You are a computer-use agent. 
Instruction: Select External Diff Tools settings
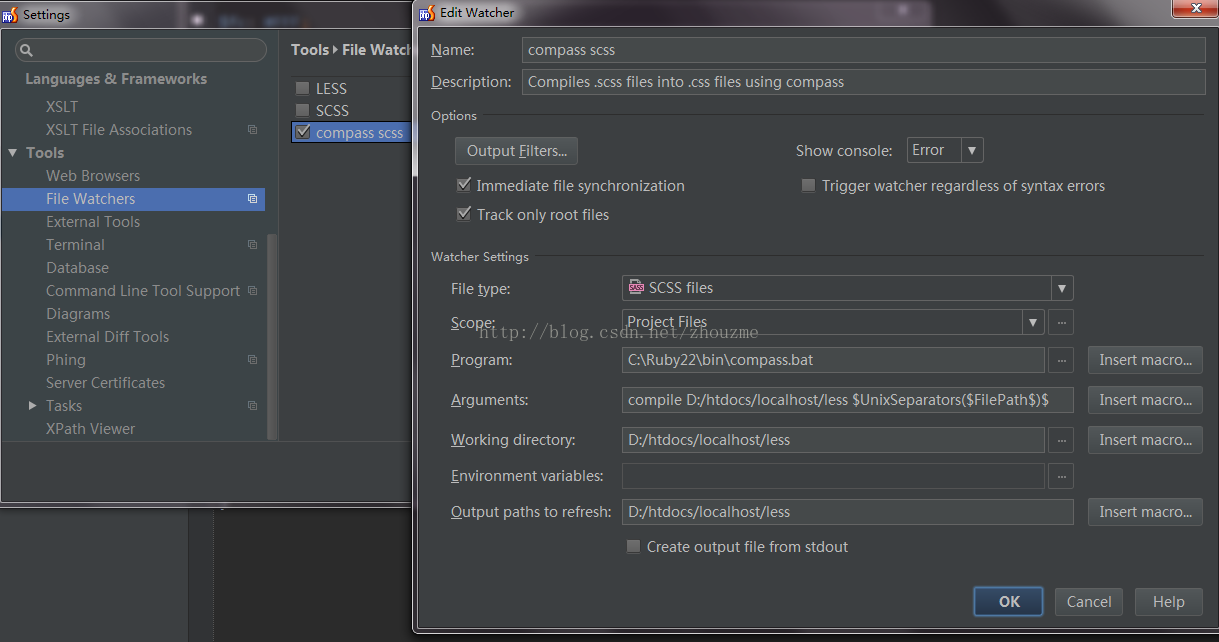coord(107,337)
